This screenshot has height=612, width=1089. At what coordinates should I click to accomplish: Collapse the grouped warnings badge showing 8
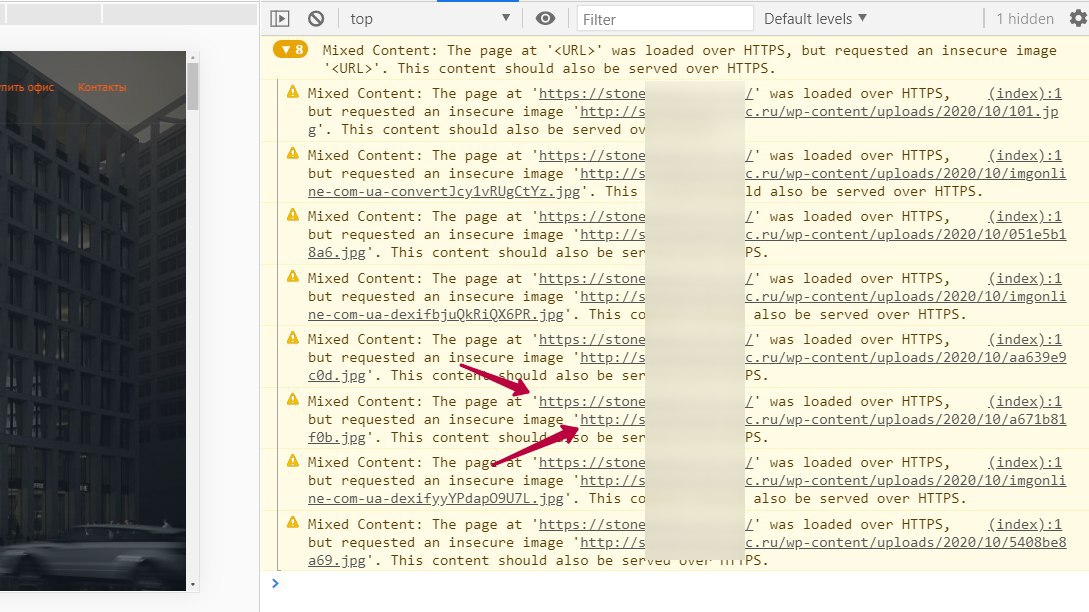coord(290,49)
